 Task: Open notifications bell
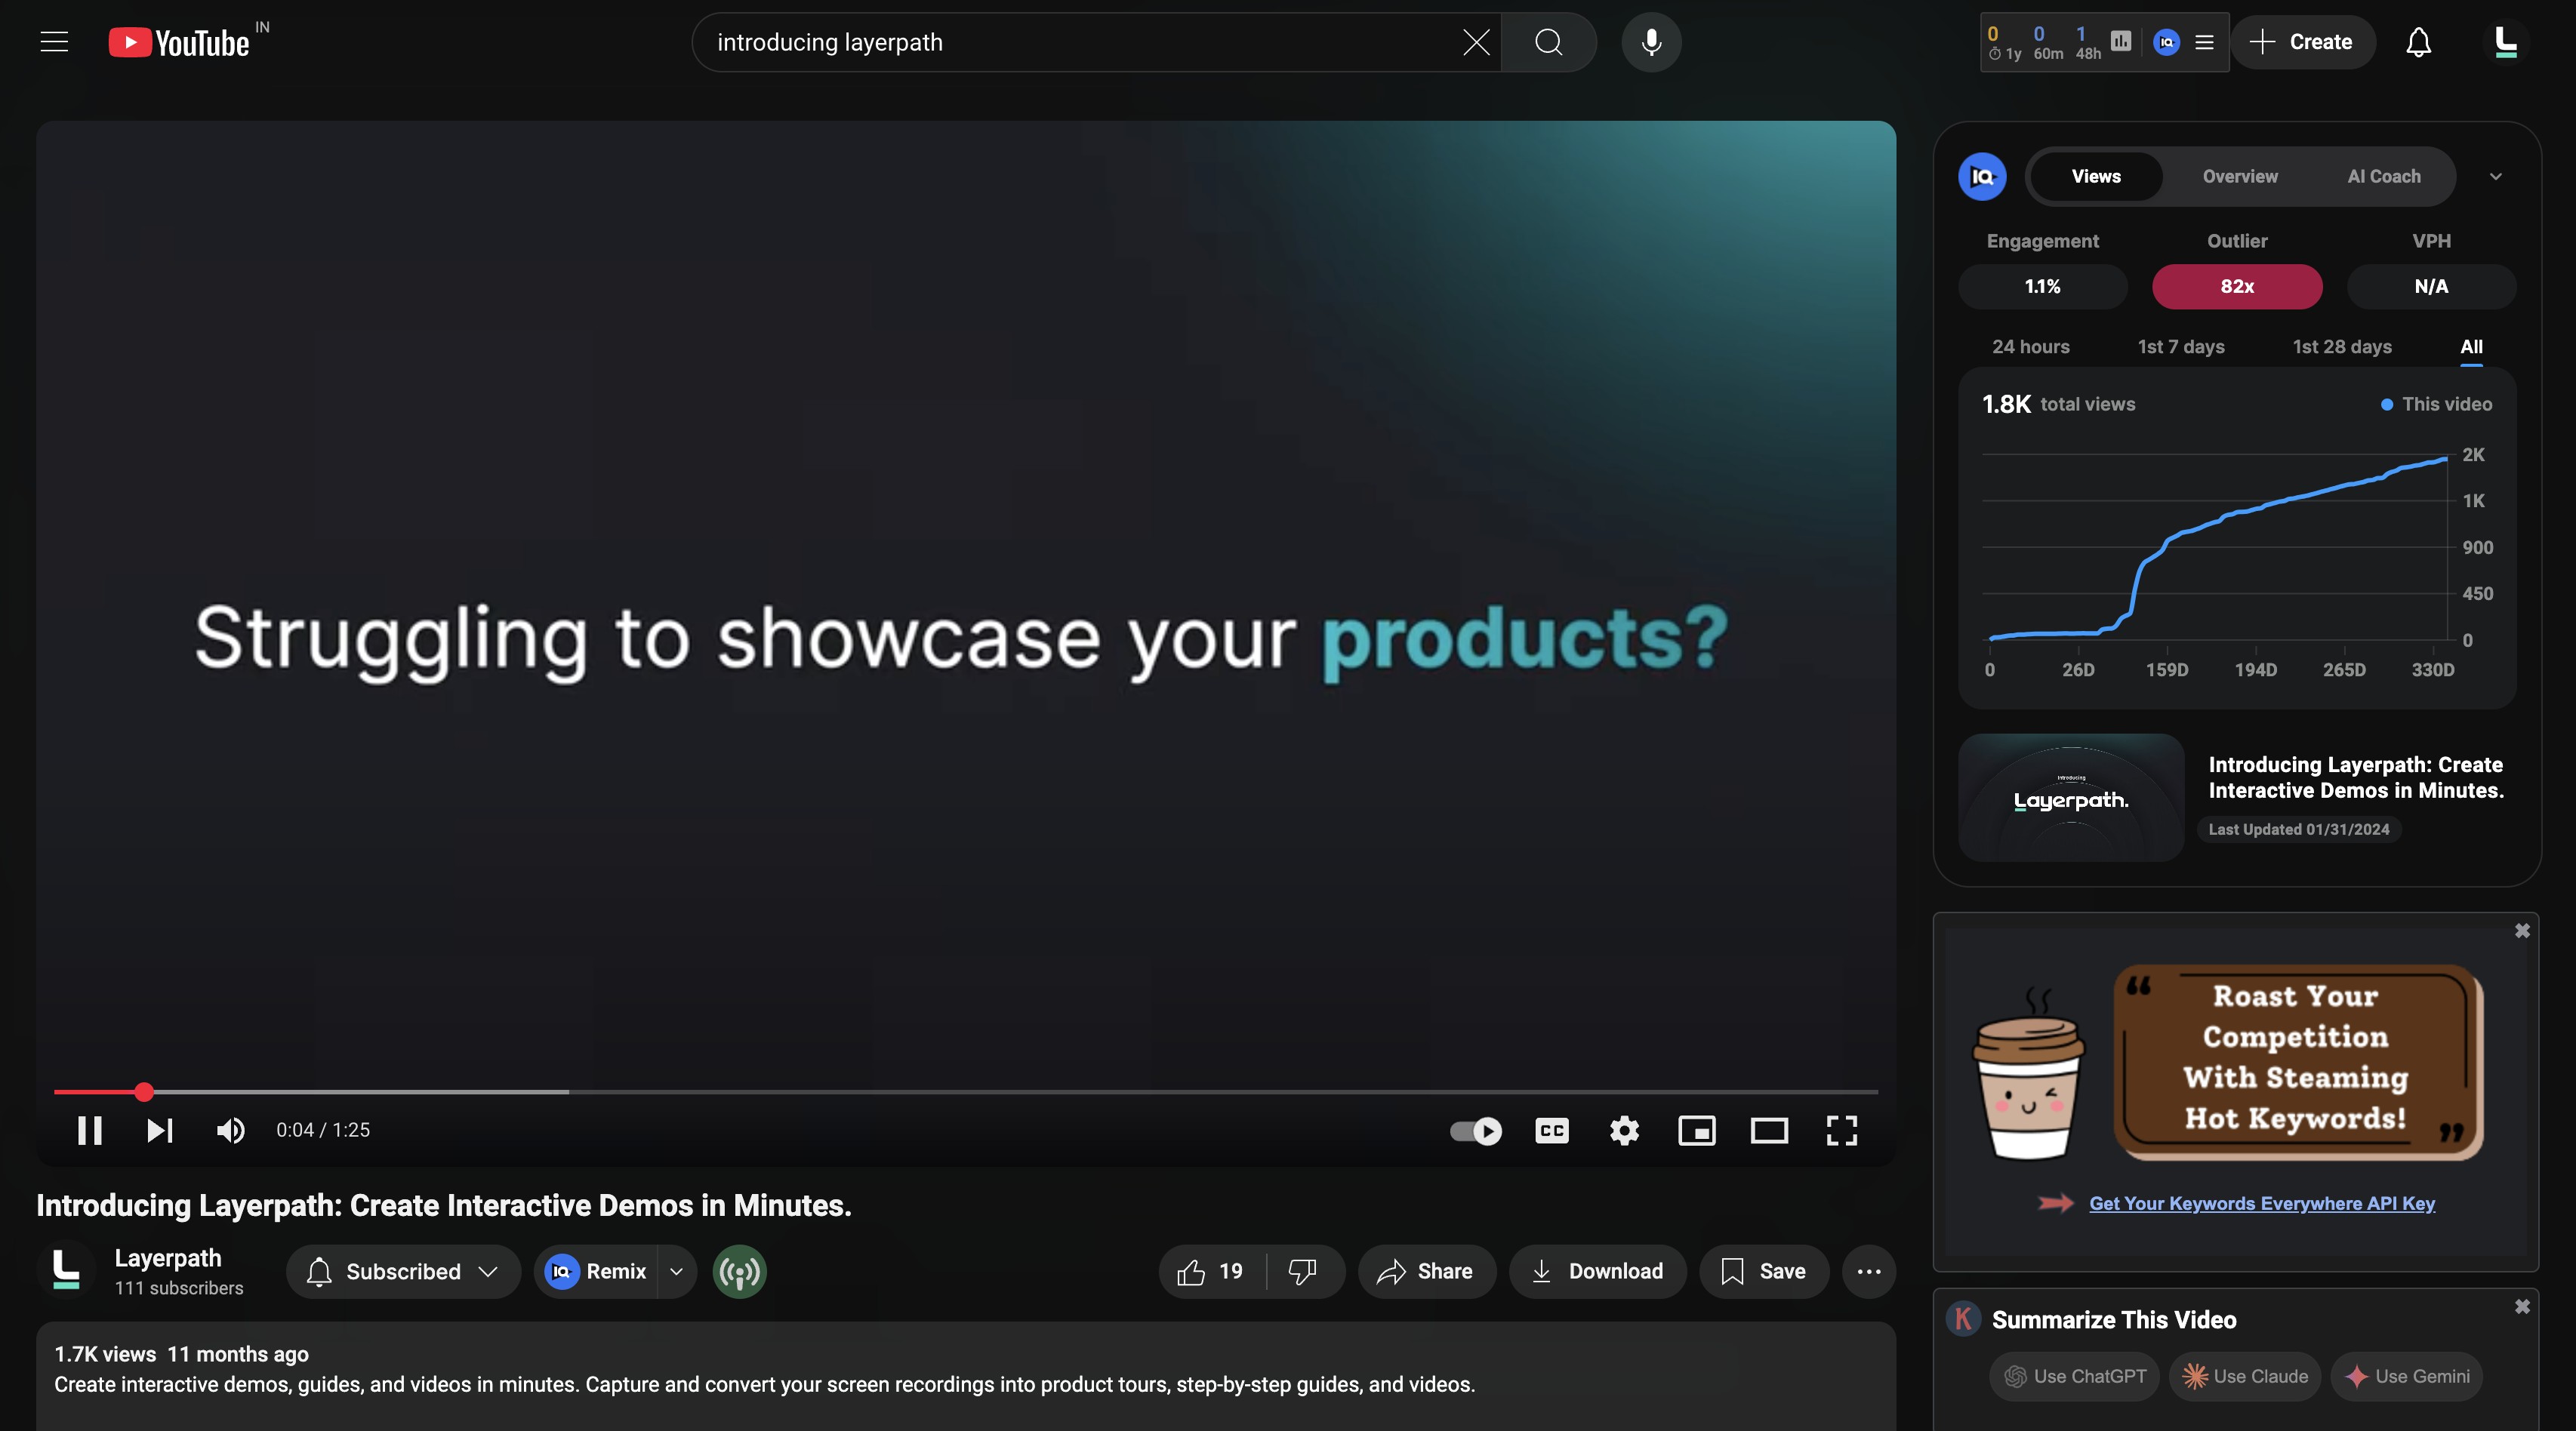[x=2418, y=42]
